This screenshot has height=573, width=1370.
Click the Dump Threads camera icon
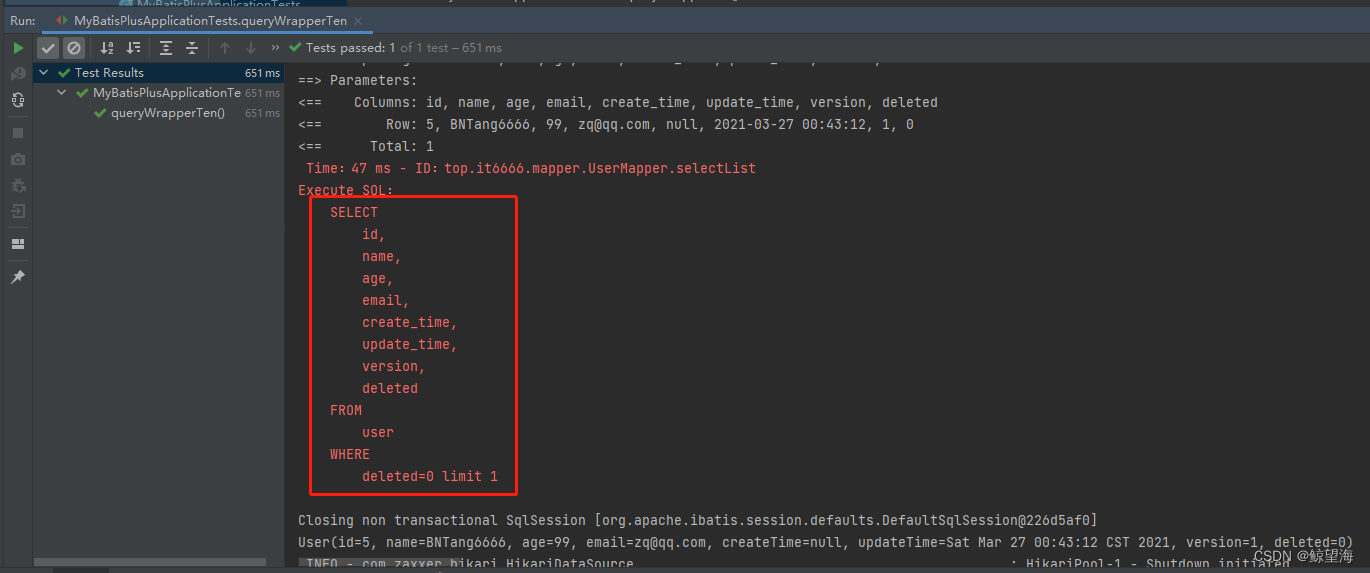[18, 159]
